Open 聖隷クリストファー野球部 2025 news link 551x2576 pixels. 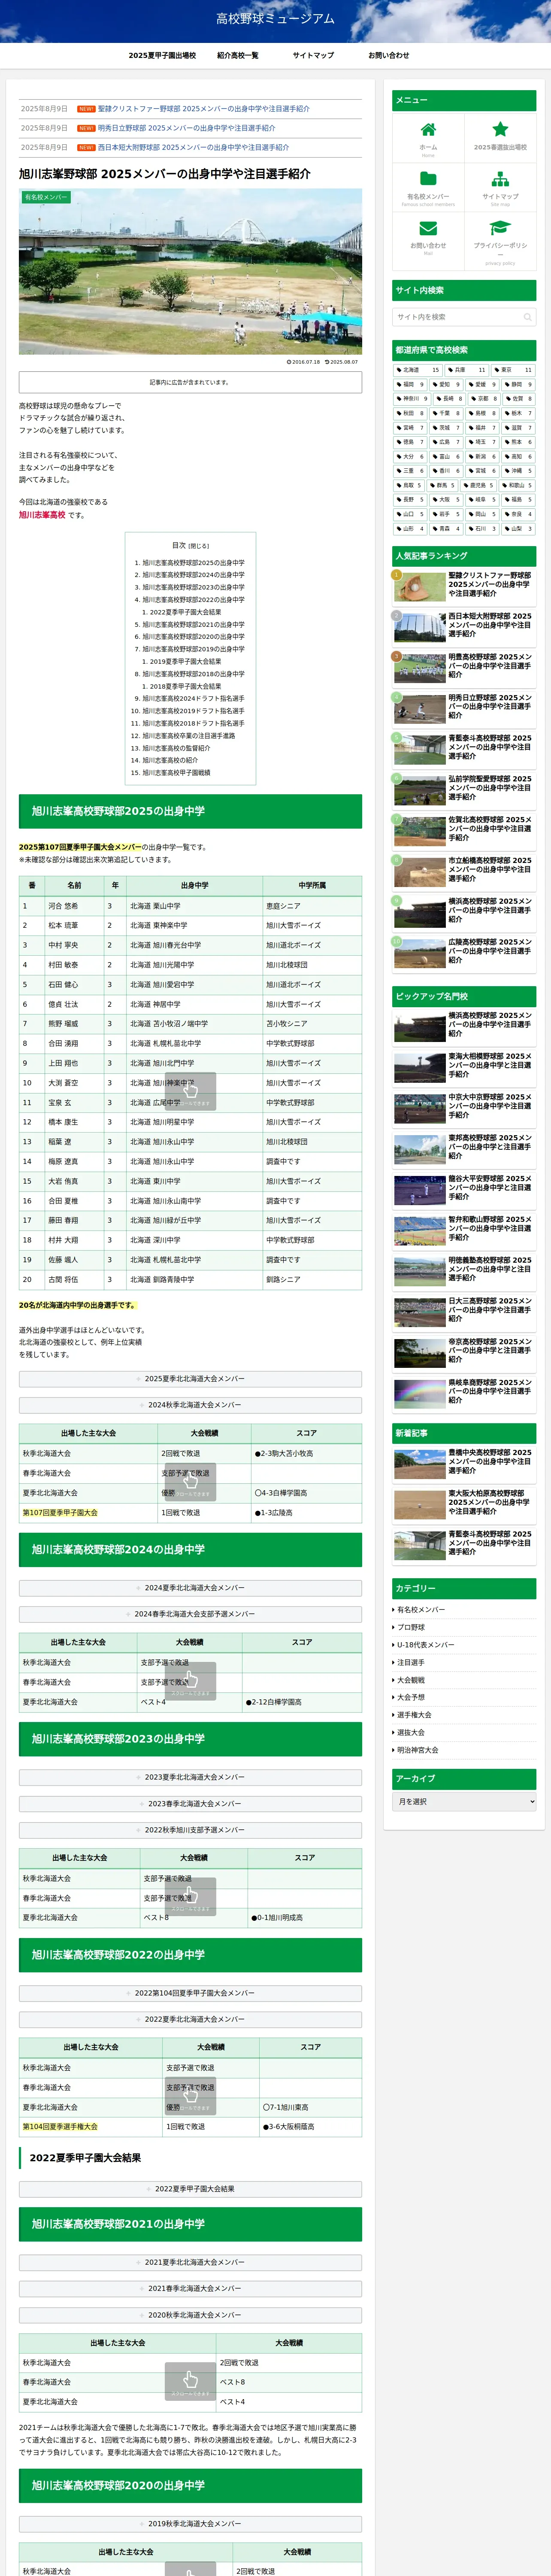203,108
